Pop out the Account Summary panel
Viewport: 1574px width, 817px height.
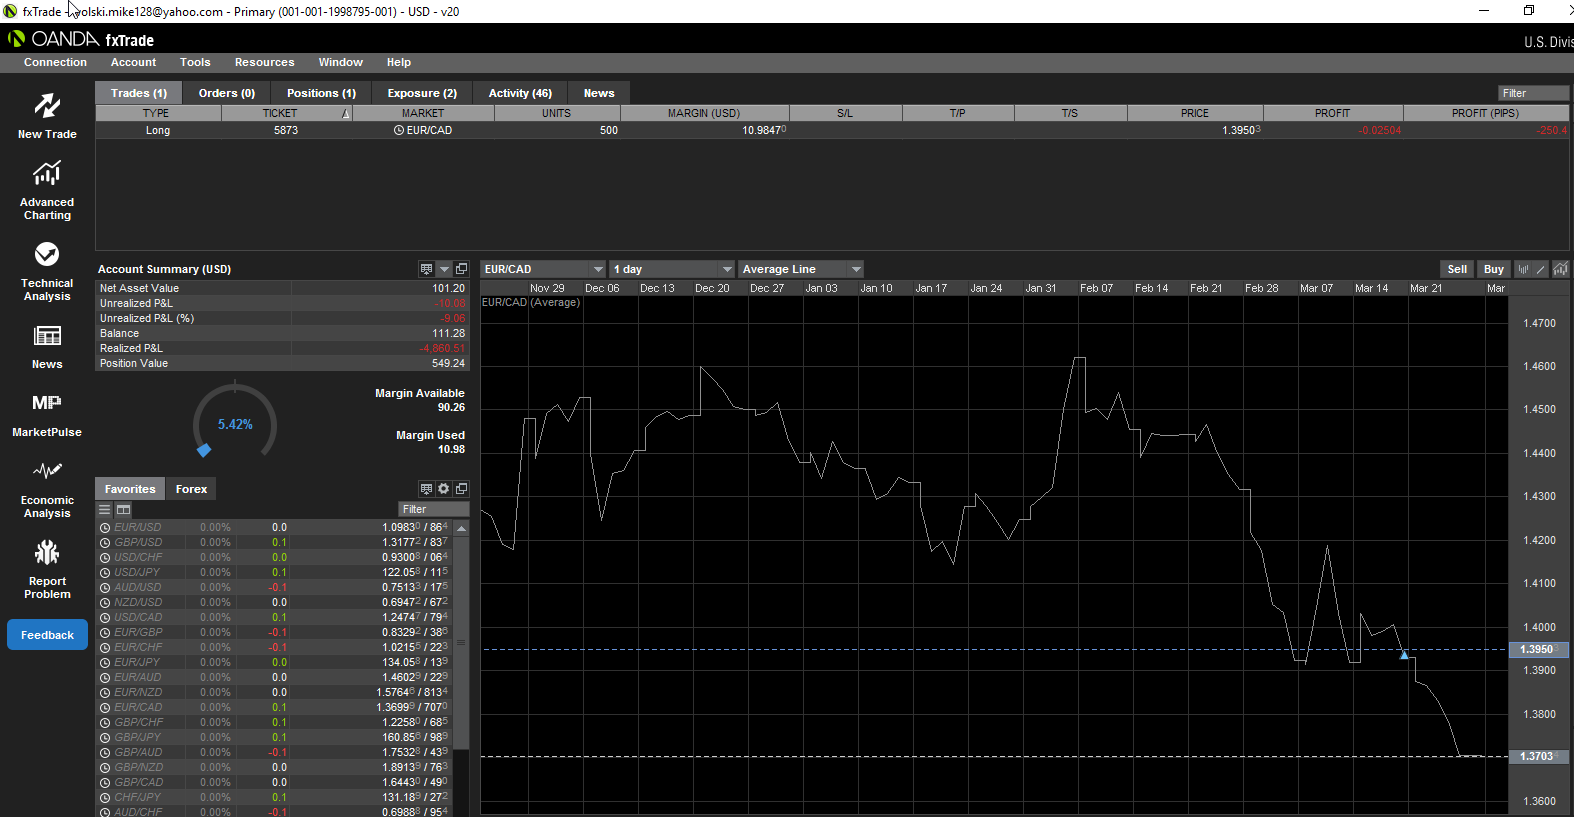[461, 269]
